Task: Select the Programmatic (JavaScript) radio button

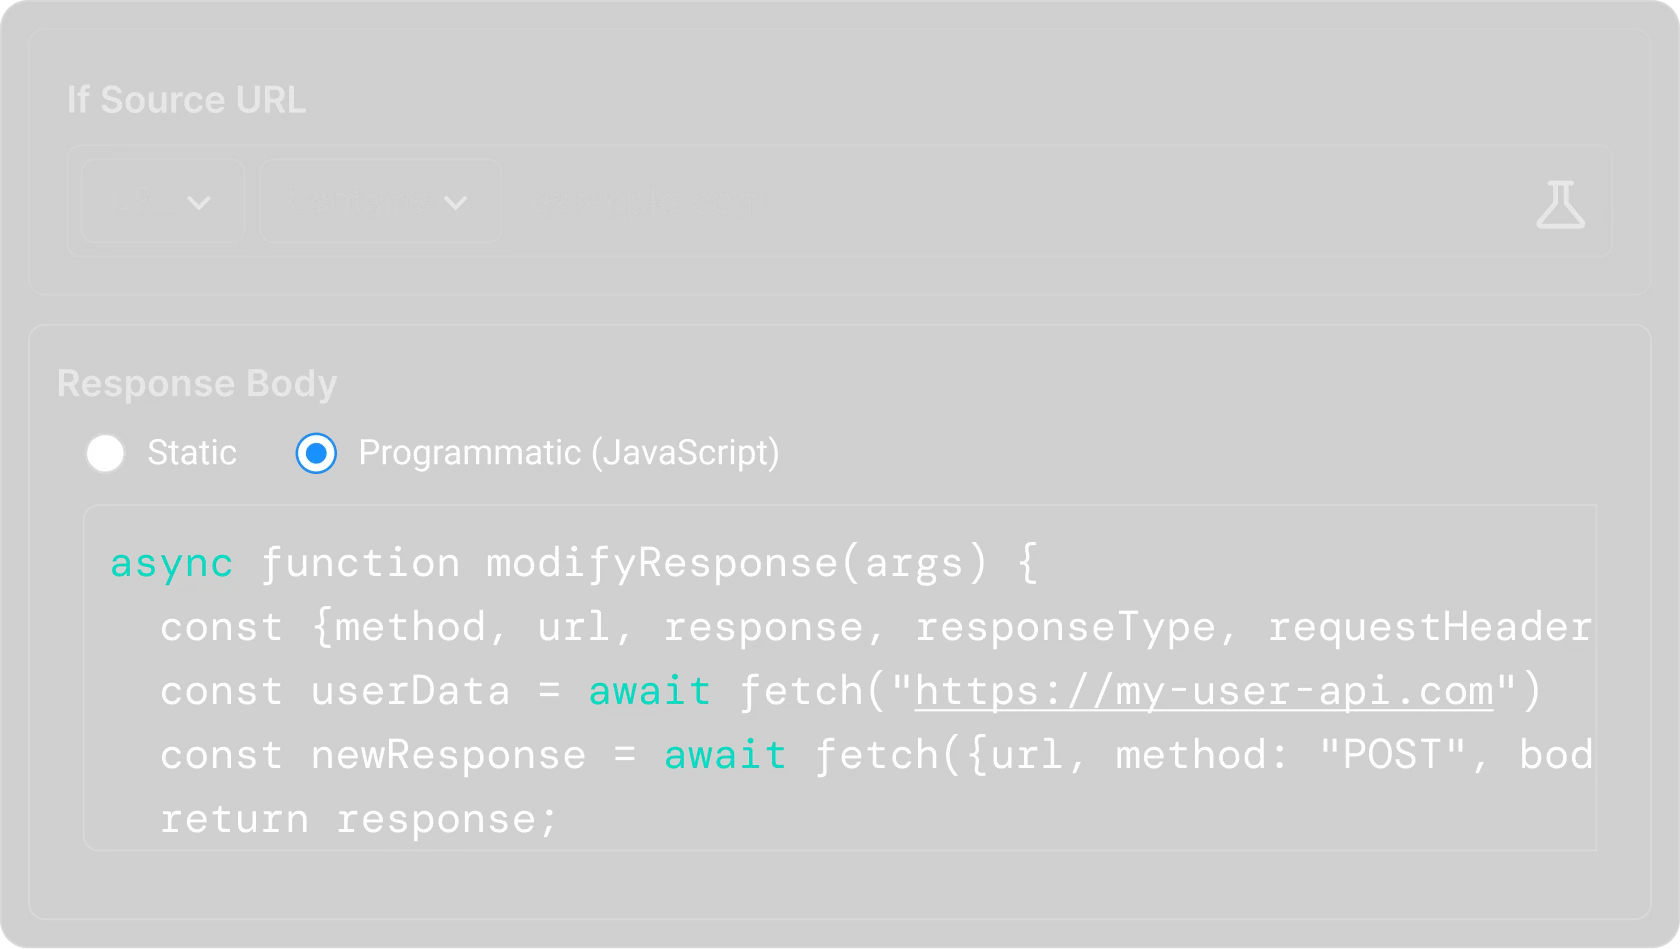Action: click(316, 453)
